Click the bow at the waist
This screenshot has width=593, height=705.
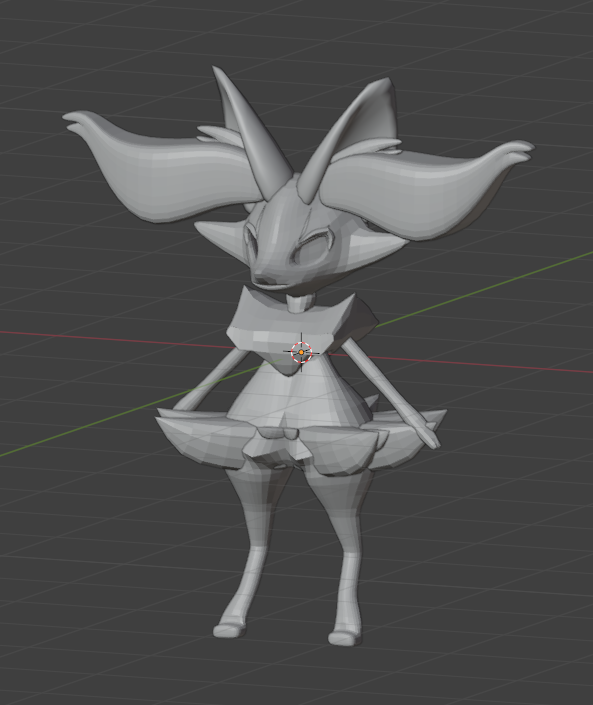(278, 433)
